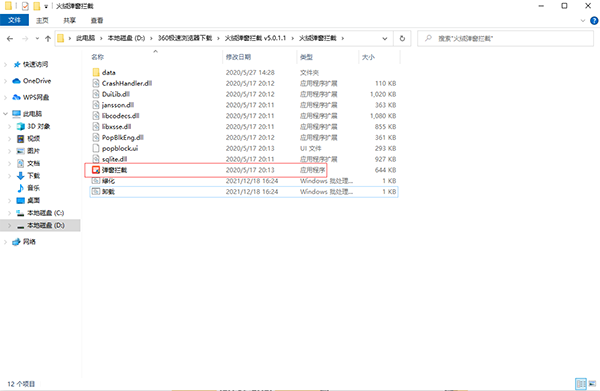Select the data folder icon
This screenshot has height=391, width=600.
96,72
